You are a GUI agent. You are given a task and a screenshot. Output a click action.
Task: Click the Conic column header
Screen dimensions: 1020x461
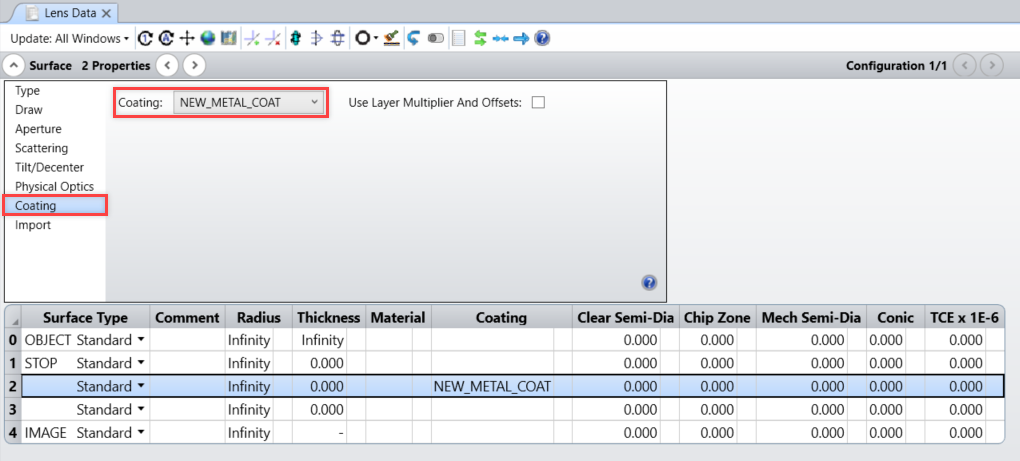coord(895,317)
